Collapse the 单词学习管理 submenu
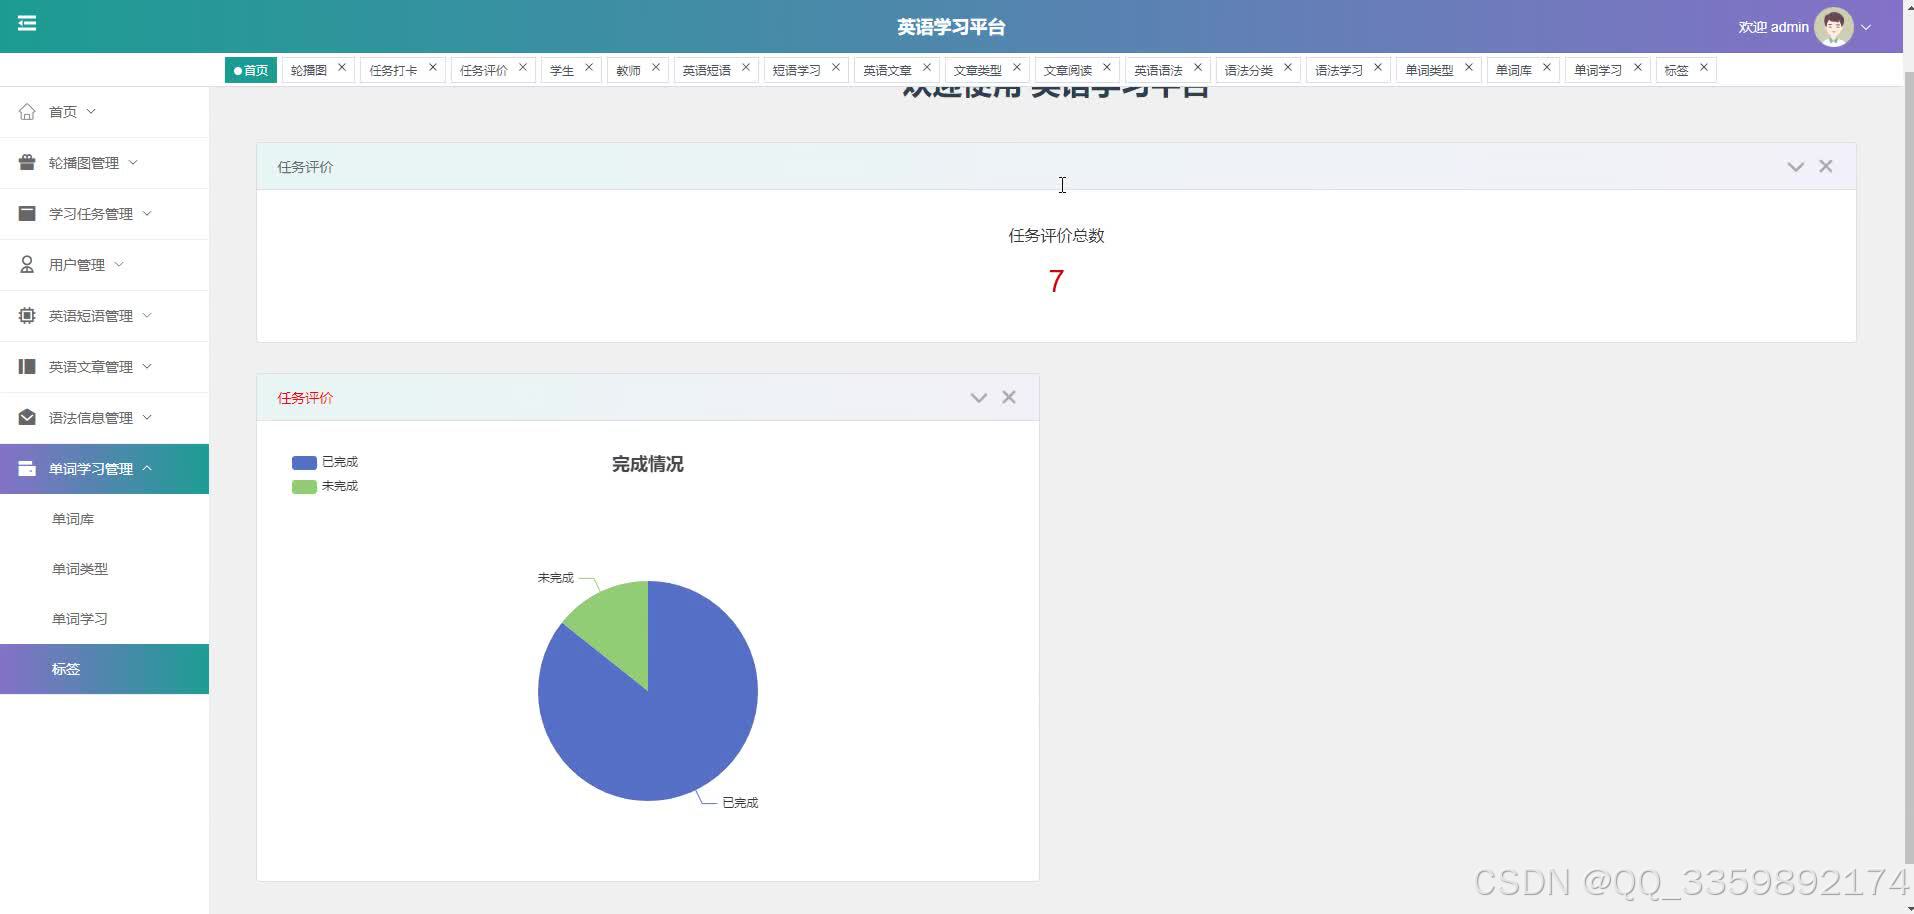The height and width of the screenshot is (914, 1914). tap(148, 467)
